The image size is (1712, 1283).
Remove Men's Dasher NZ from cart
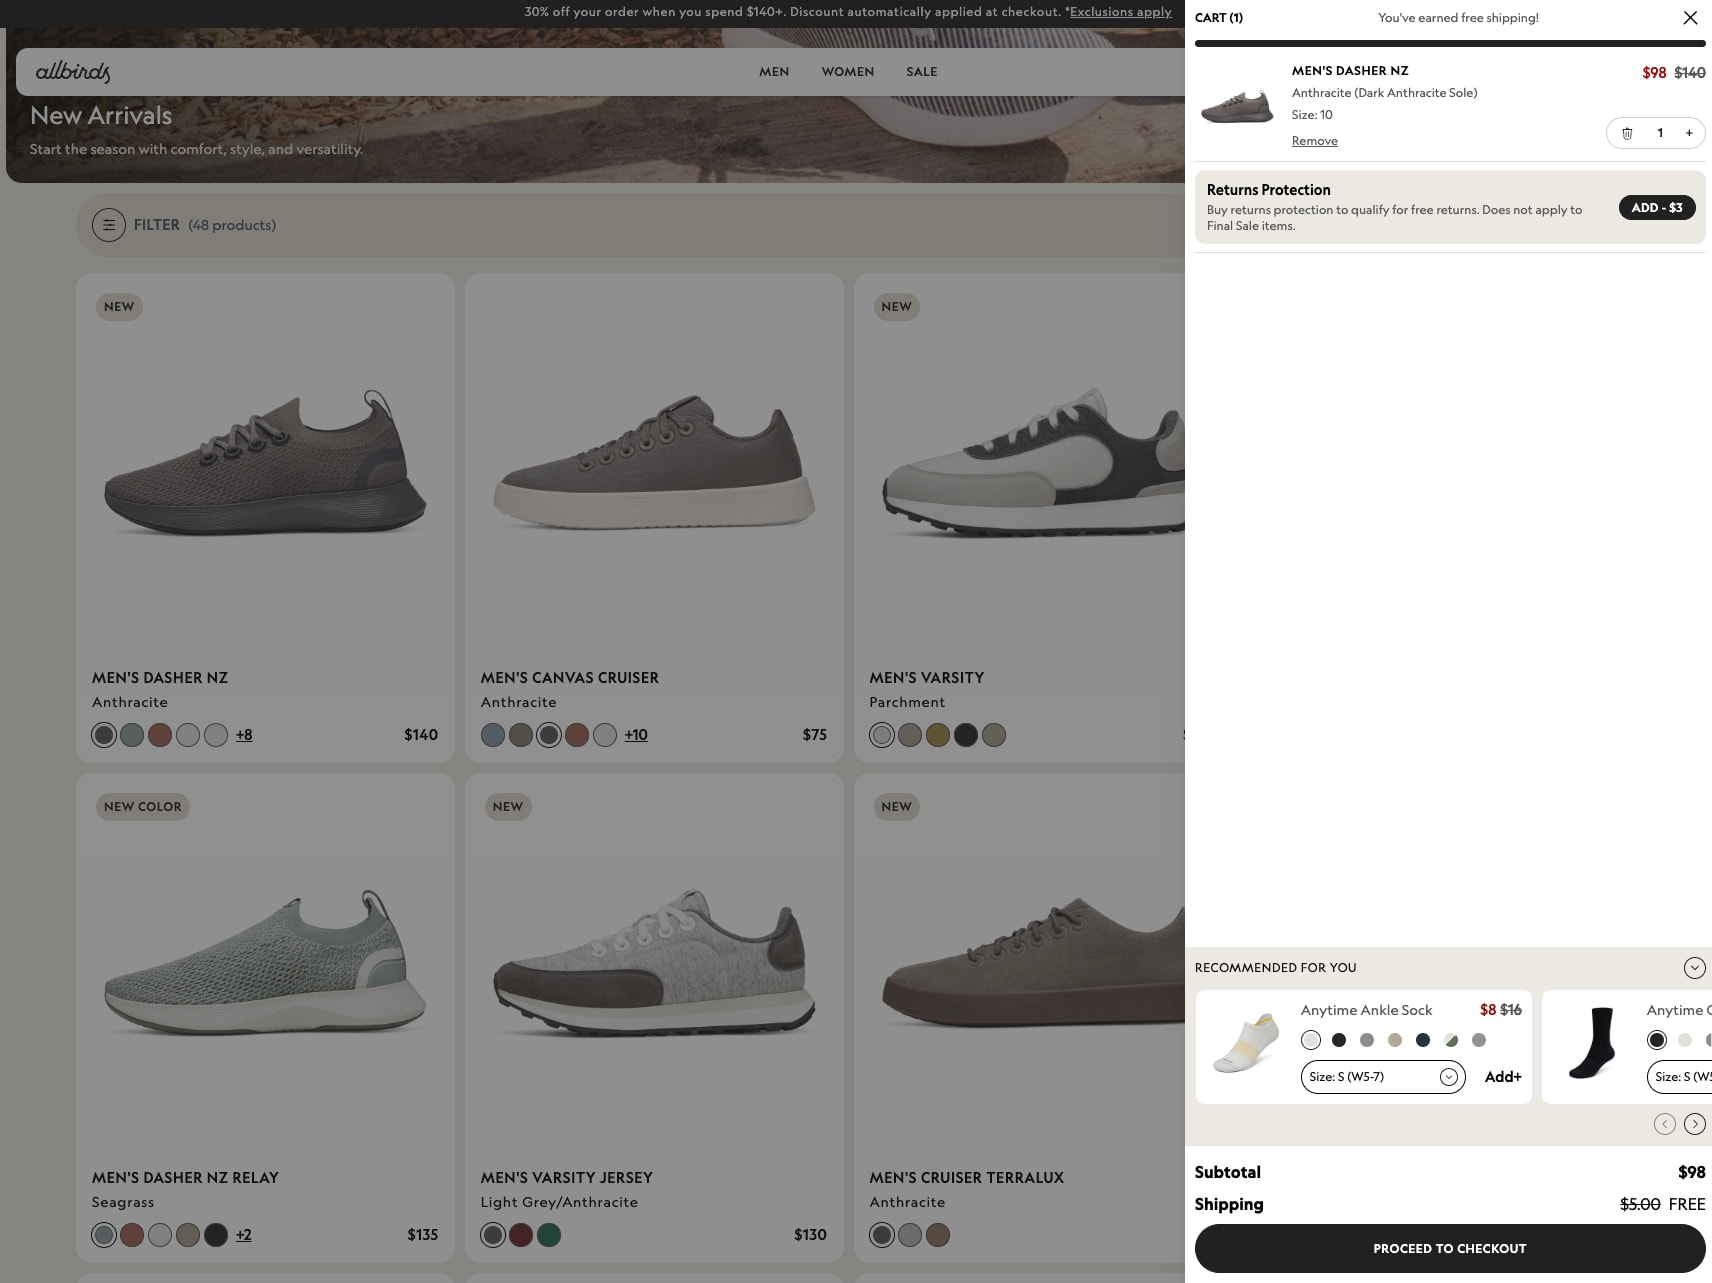point(1314,141)
